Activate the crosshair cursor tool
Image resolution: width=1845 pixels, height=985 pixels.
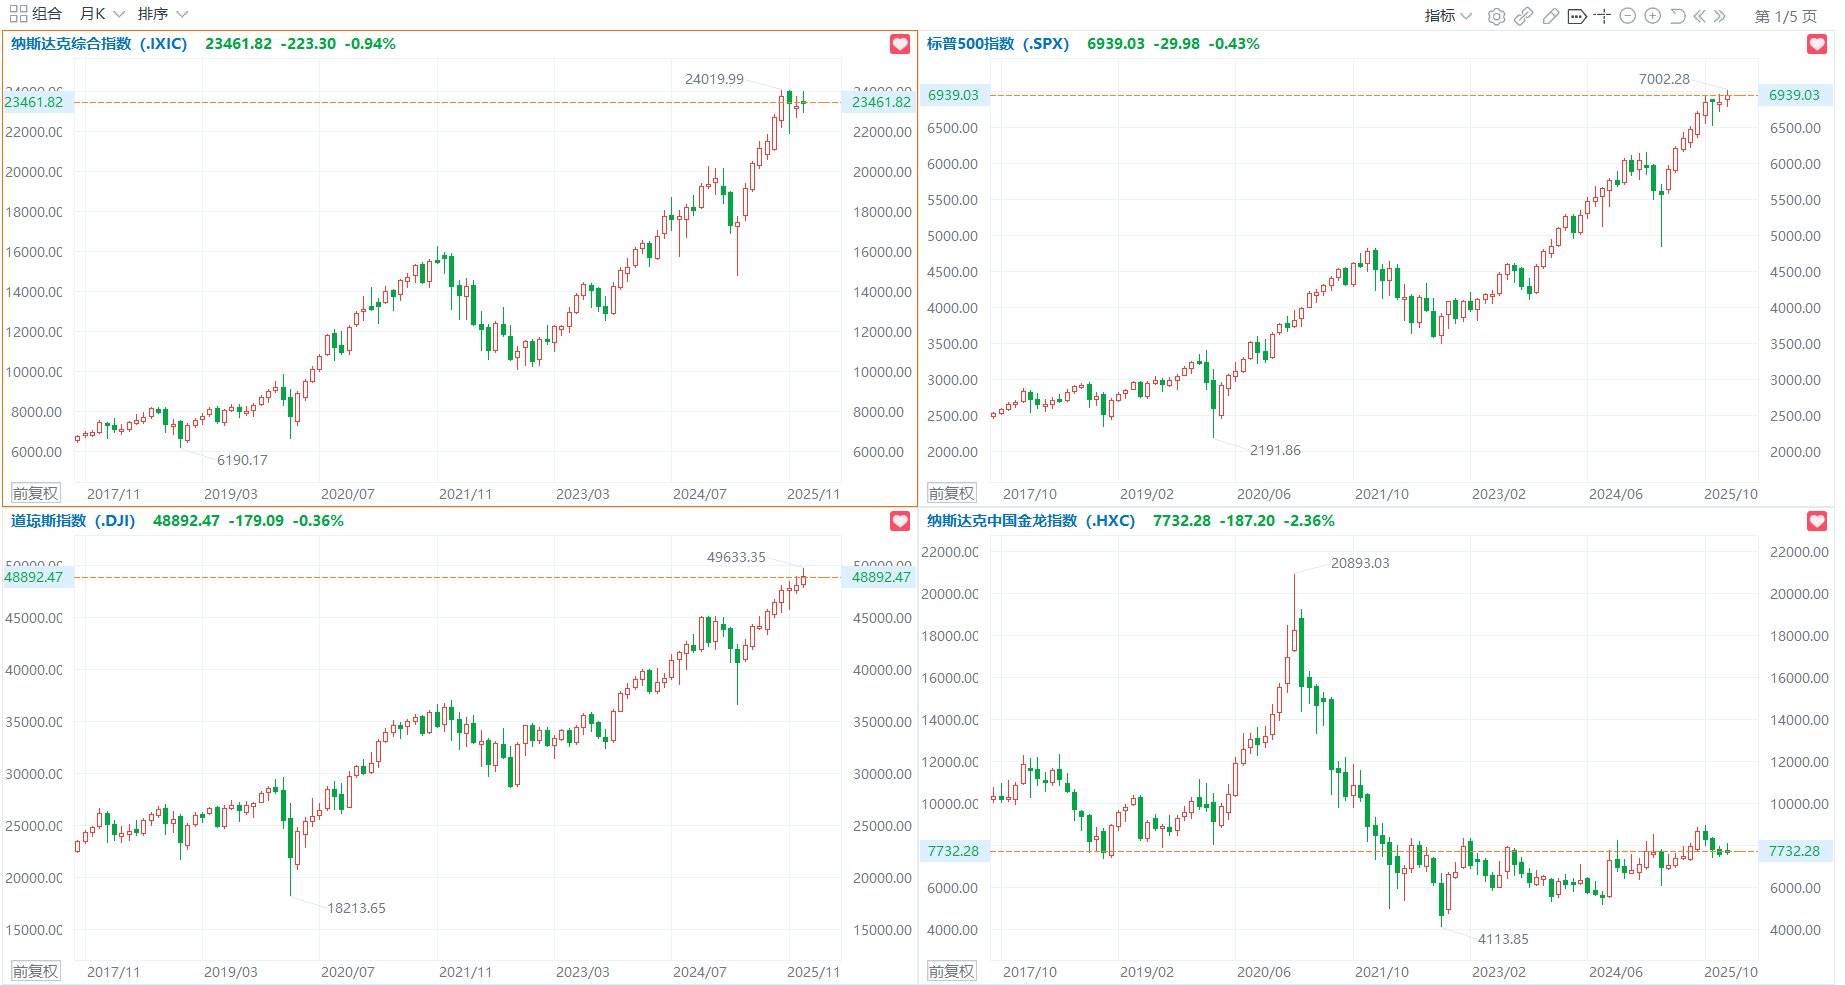(1602, 16)
